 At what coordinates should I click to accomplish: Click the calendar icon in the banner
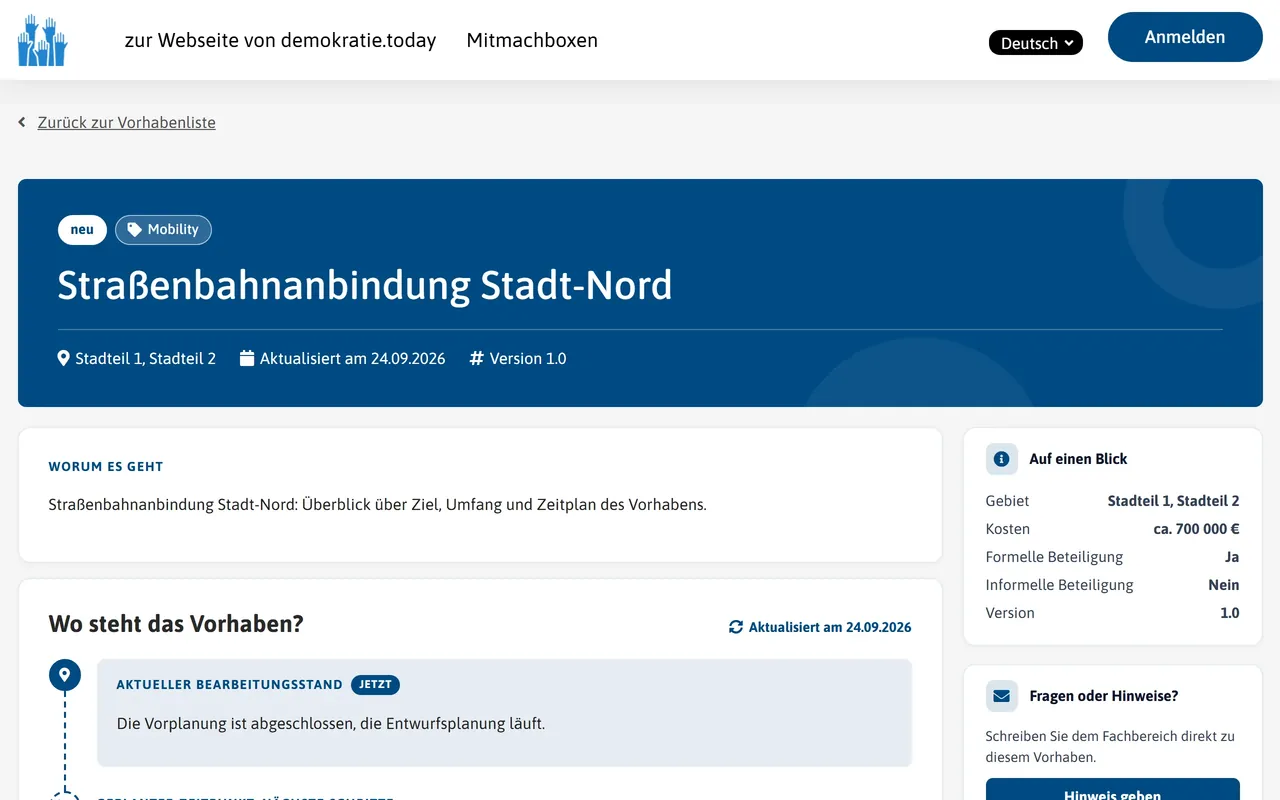click(x=247, y=358)
